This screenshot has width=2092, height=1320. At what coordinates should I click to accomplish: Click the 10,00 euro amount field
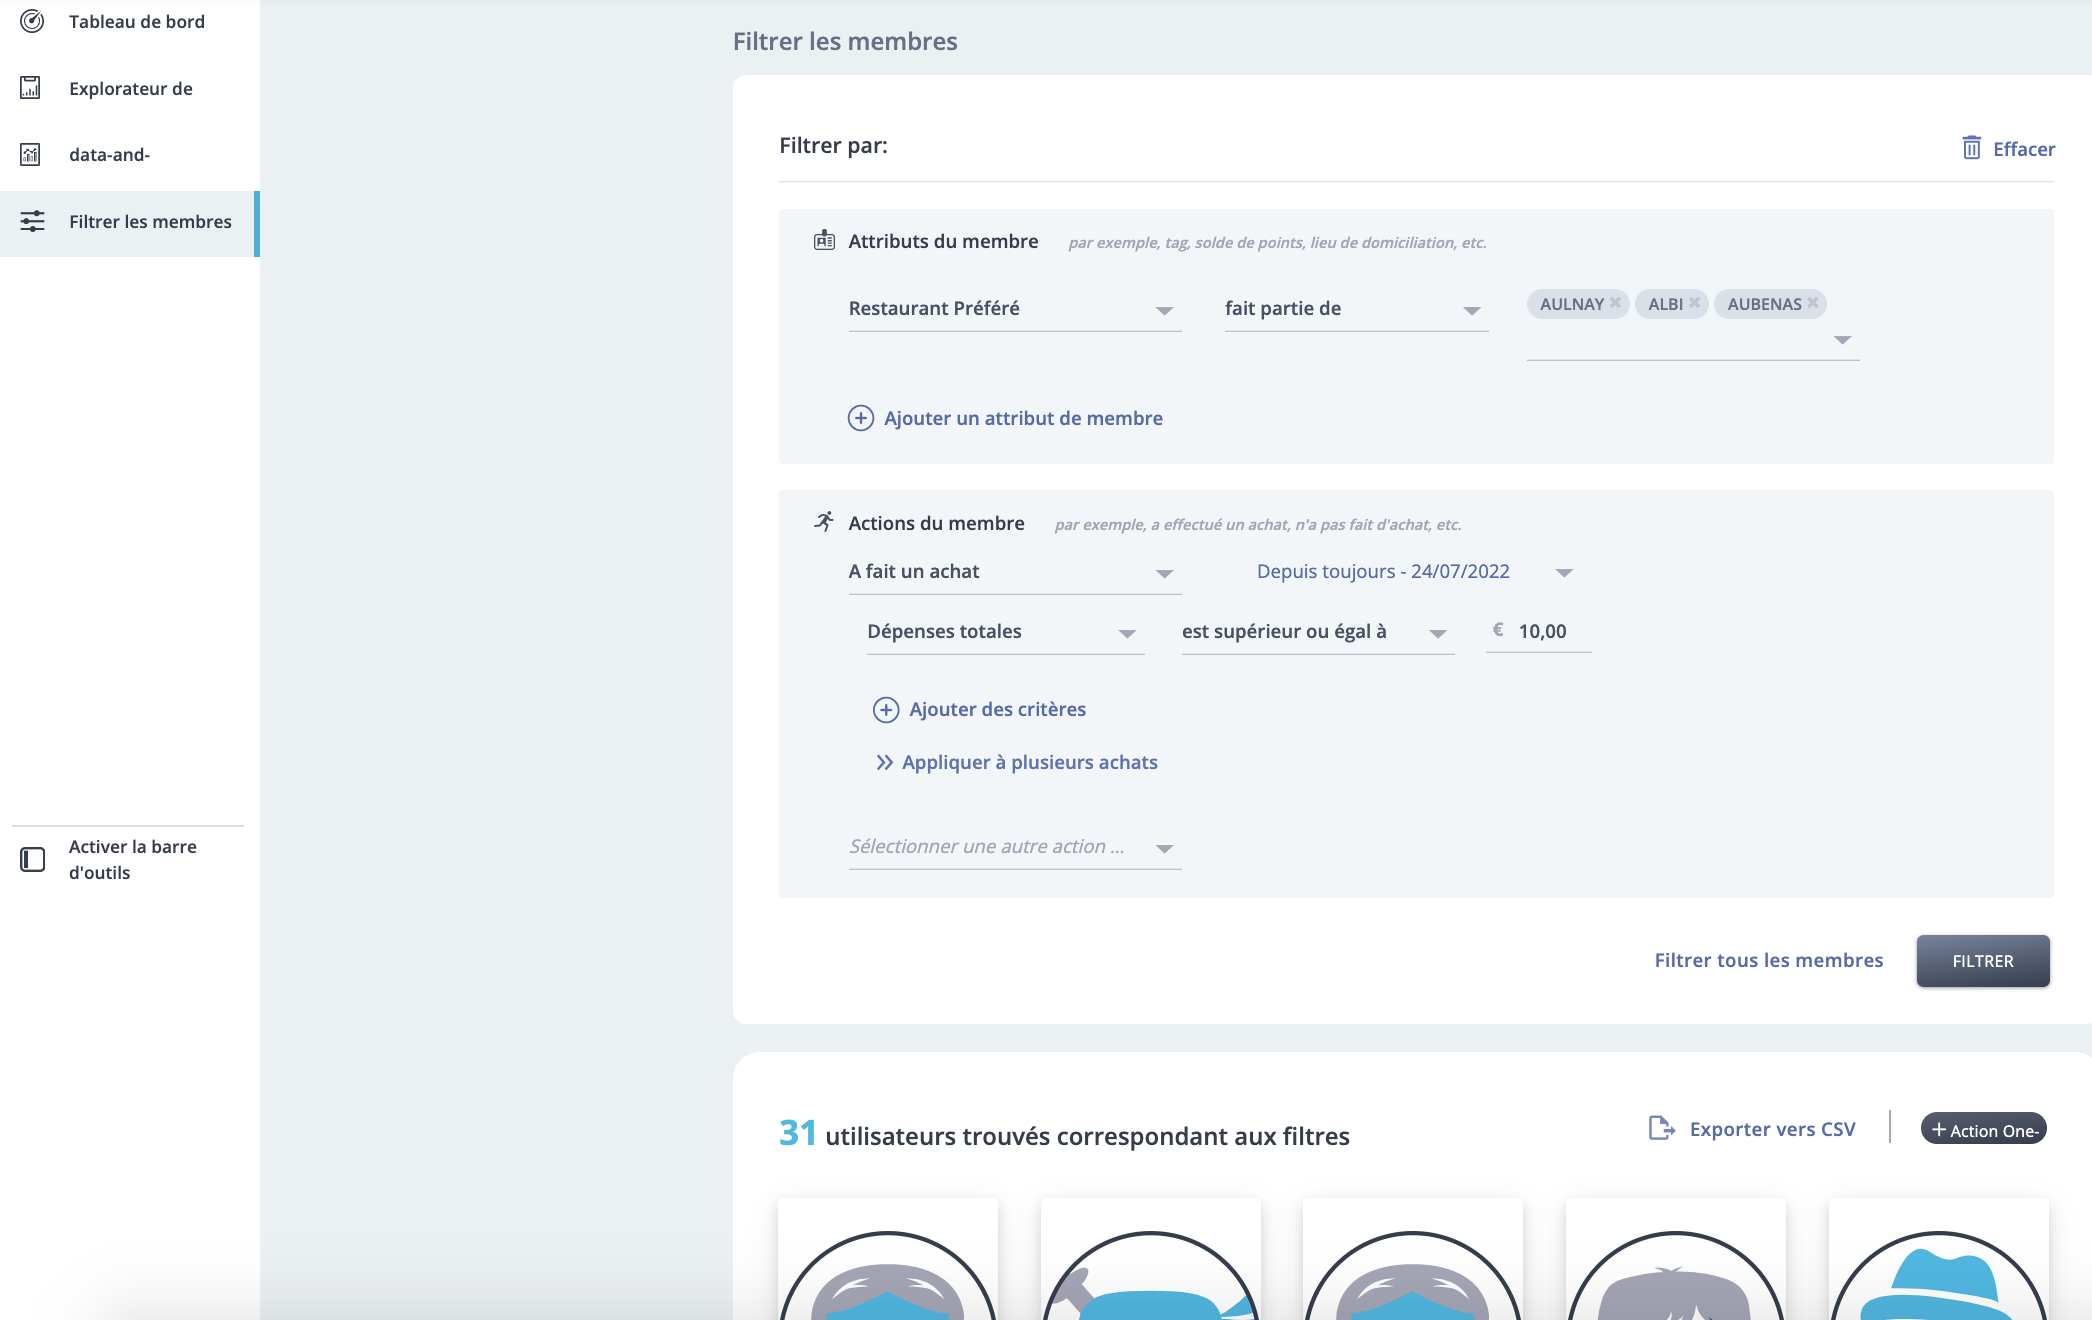tap(1538, 631)
